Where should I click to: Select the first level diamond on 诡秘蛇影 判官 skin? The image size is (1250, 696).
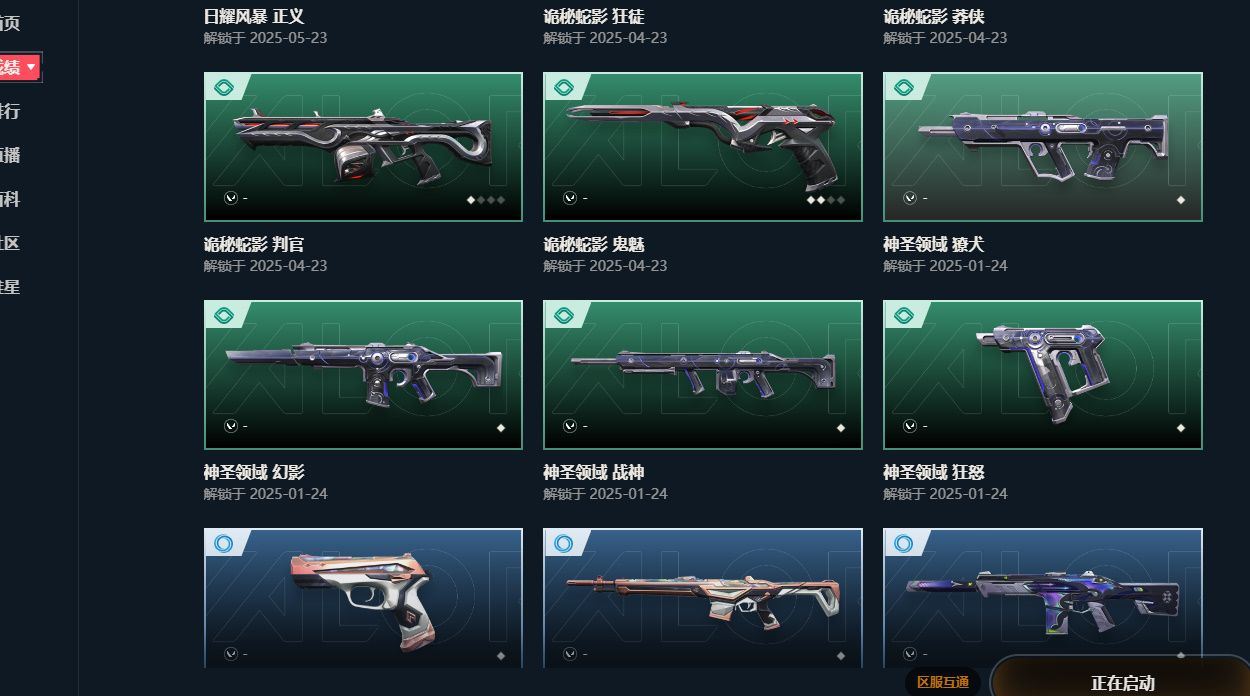tap(470, 200)
